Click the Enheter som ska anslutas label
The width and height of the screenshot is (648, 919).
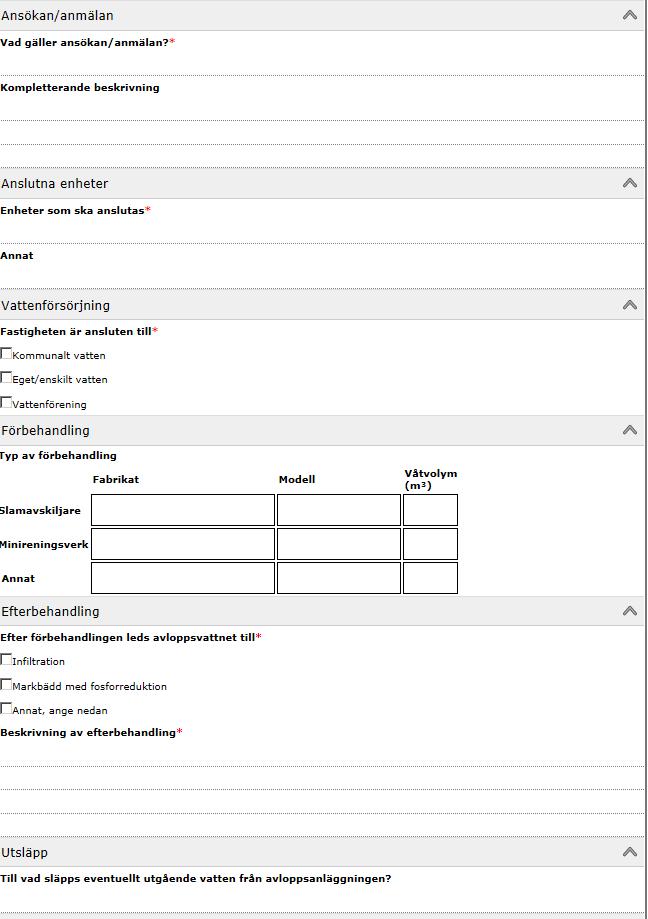pos(73,210)
